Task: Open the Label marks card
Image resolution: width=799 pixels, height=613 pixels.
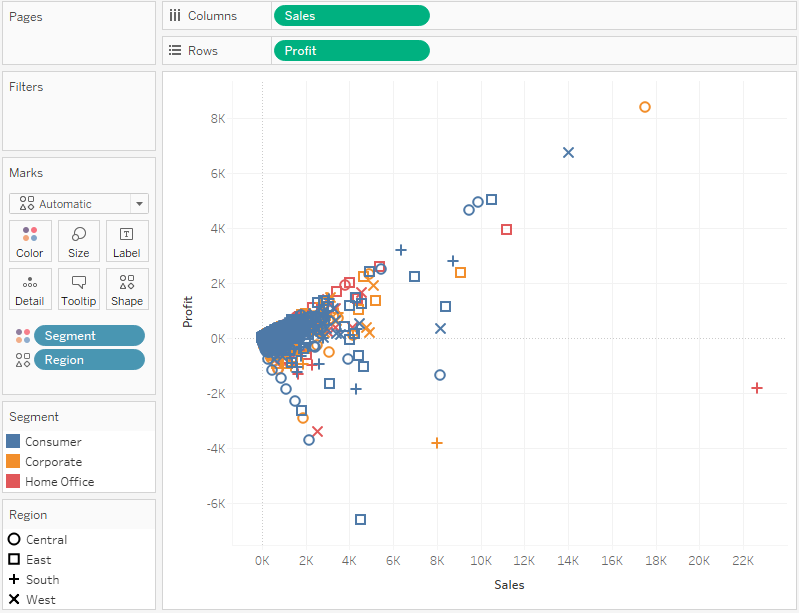Action: point(127,241)
